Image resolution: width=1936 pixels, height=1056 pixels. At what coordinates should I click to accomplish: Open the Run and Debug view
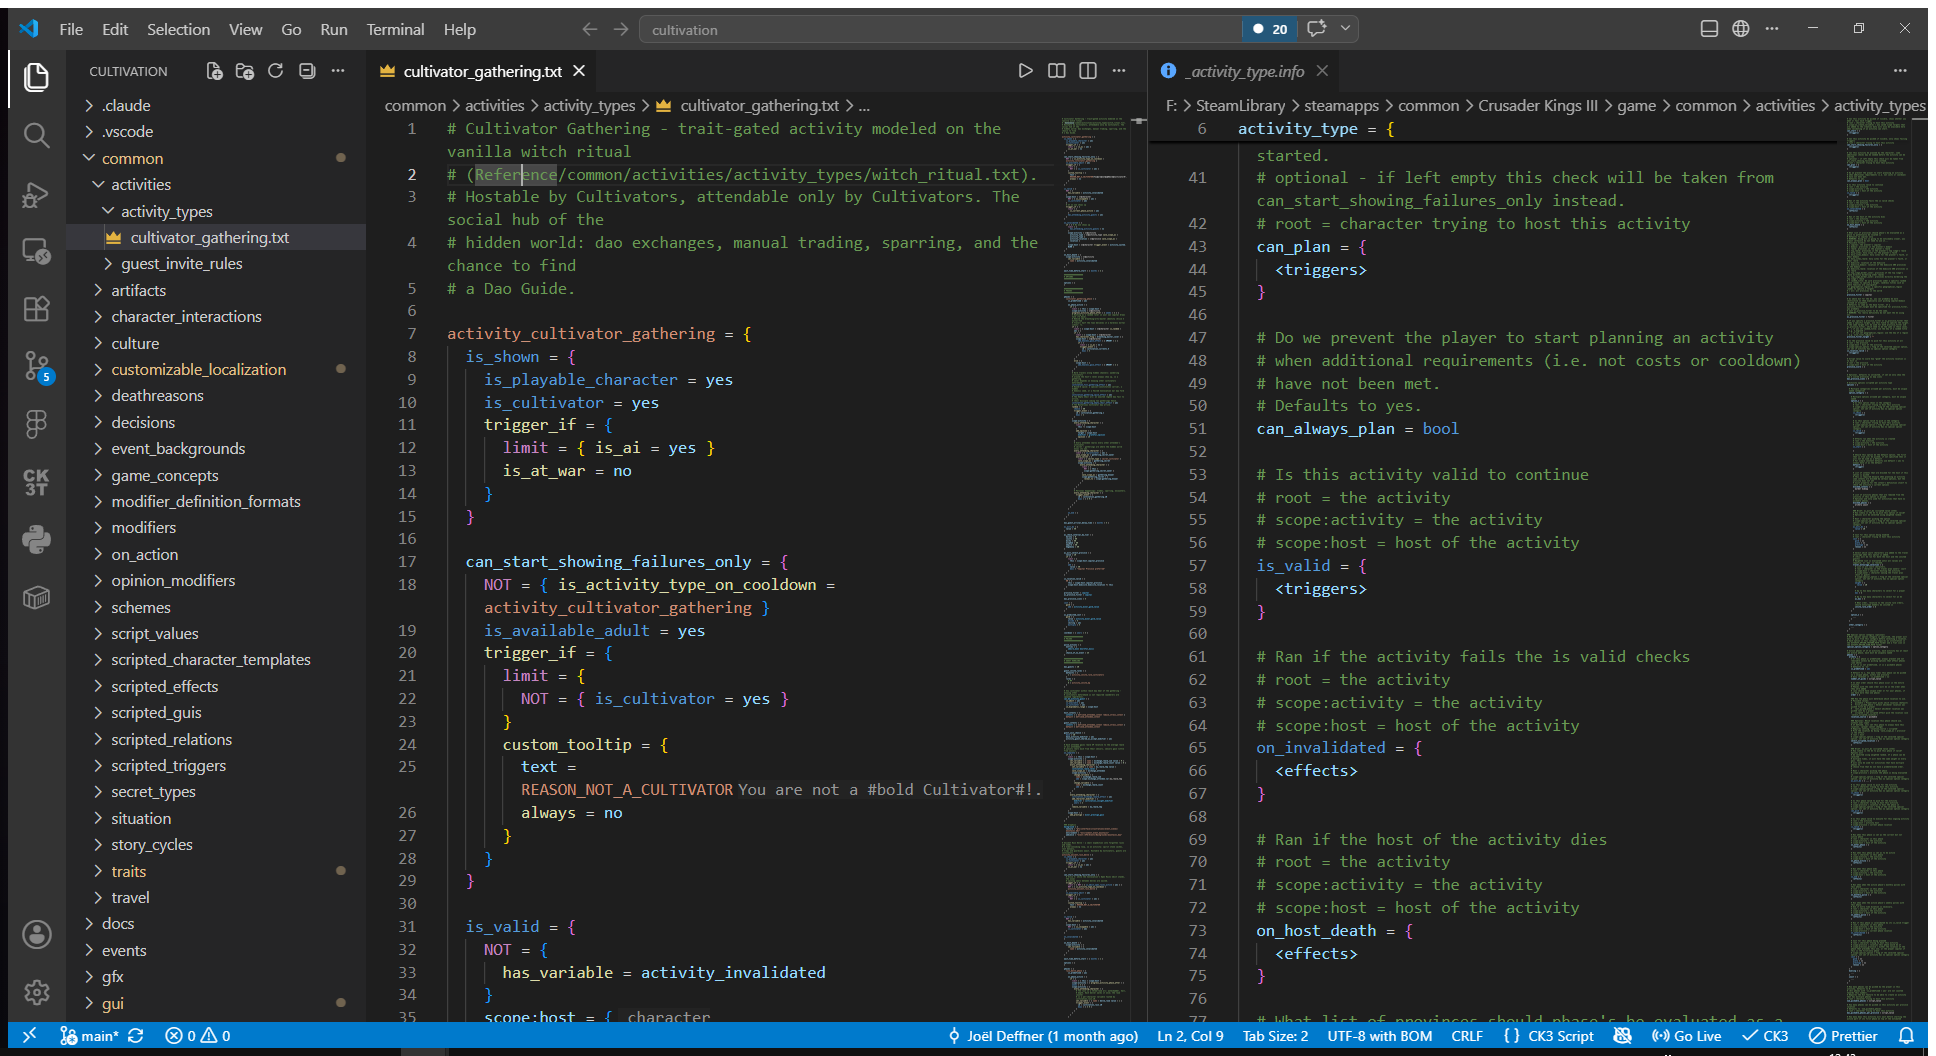tap(36, 194)
